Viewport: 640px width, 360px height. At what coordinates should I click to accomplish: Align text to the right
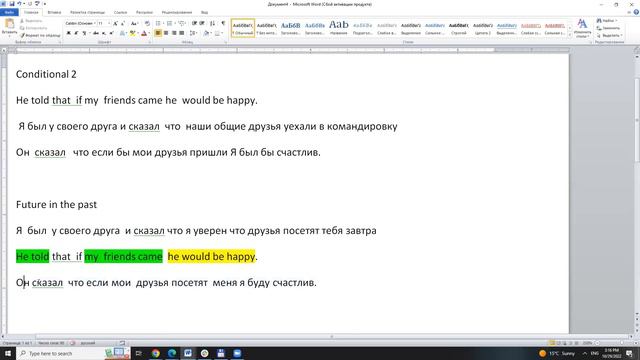click(x=174, y=33)
